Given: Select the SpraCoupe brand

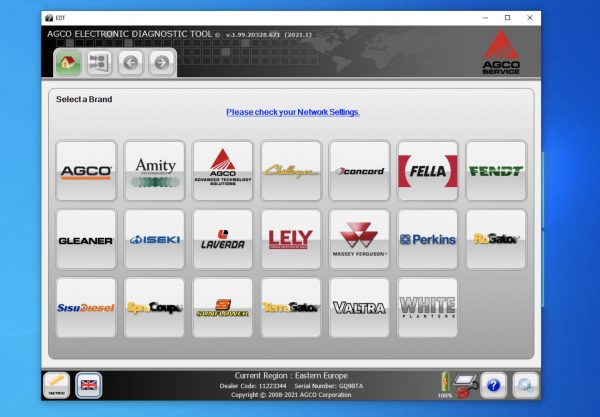Looking at the screenshot, I should tap(155, 308).
